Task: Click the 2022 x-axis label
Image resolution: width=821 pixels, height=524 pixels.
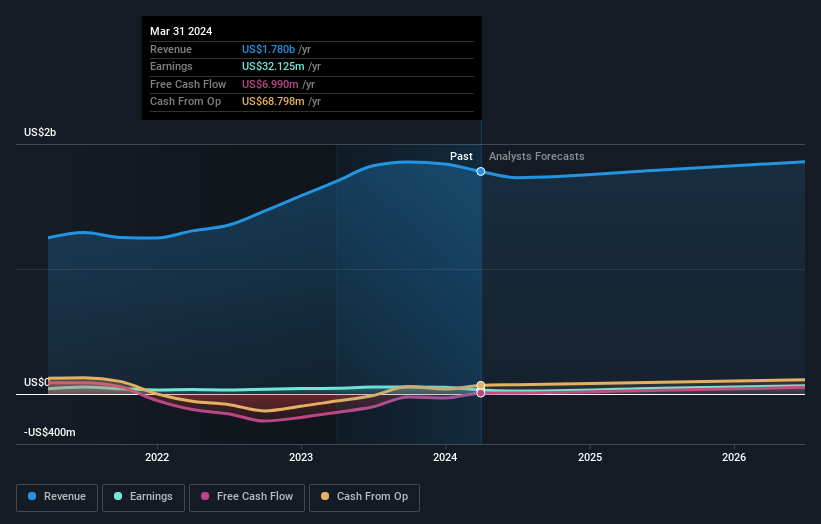Action: point(157,458)
